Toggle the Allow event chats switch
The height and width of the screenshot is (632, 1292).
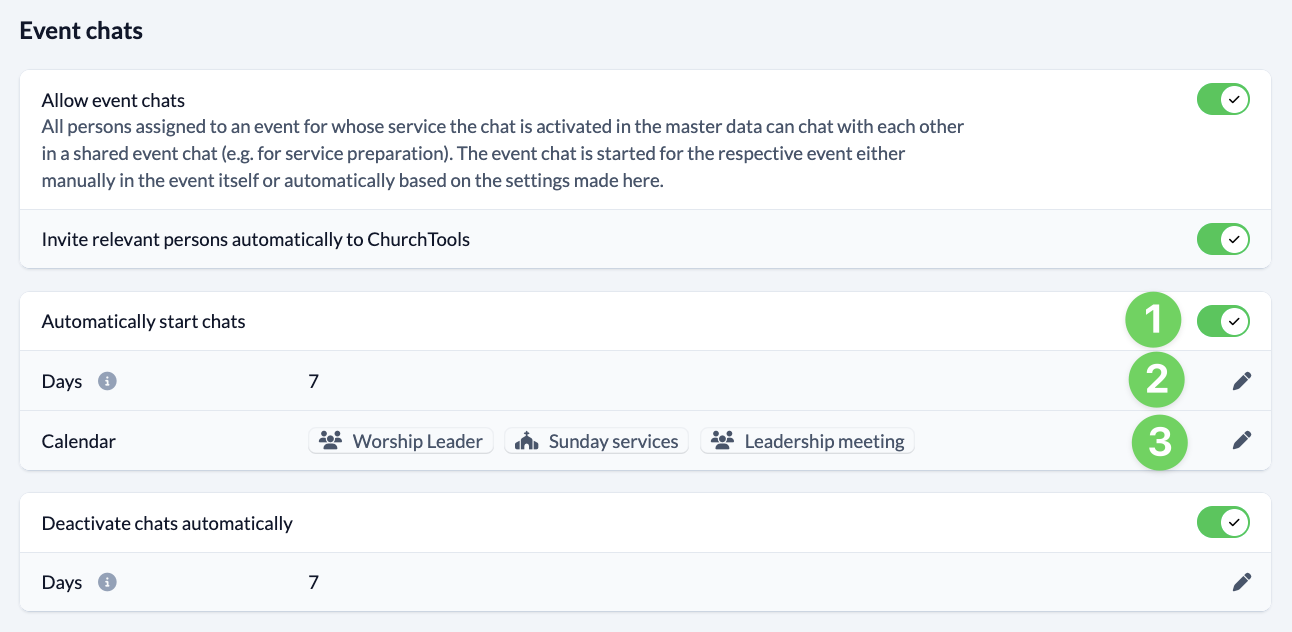(x=1222, y=100)
